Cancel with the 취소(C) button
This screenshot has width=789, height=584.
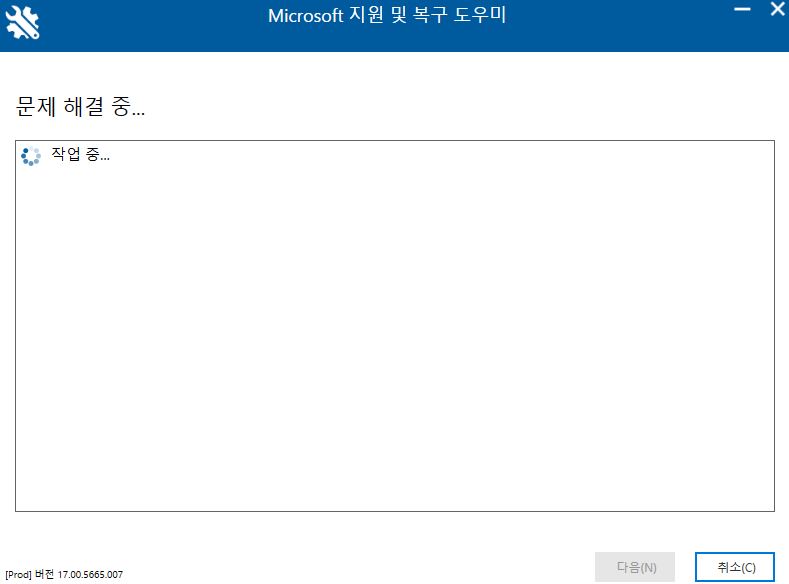point(735,567)
